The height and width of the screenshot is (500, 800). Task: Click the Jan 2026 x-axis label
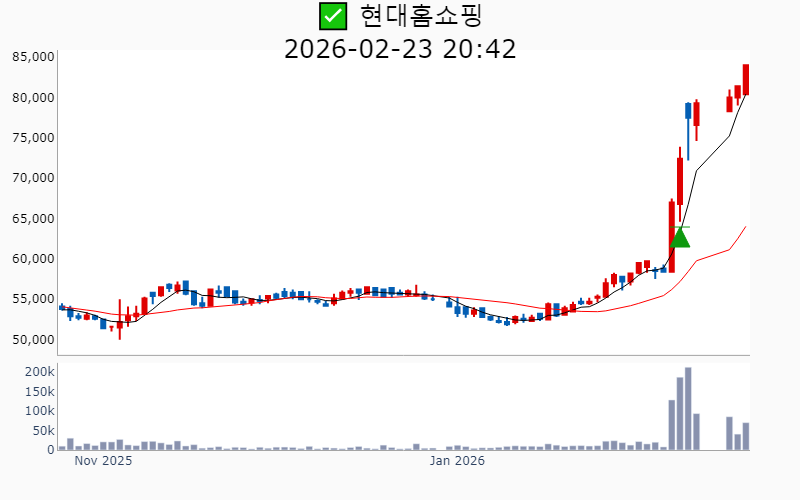457,461
